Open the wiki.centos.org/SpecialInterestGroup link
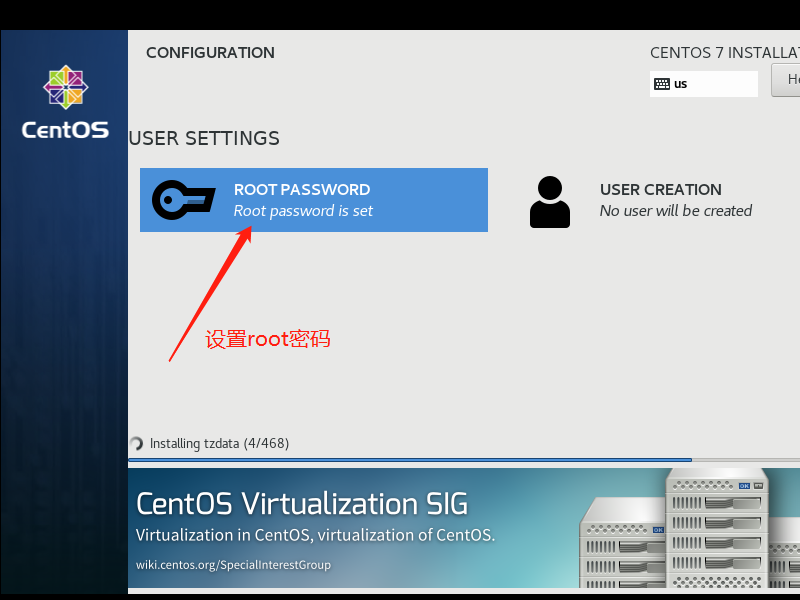This screenshot has width=800, height=600. point(233,565)
